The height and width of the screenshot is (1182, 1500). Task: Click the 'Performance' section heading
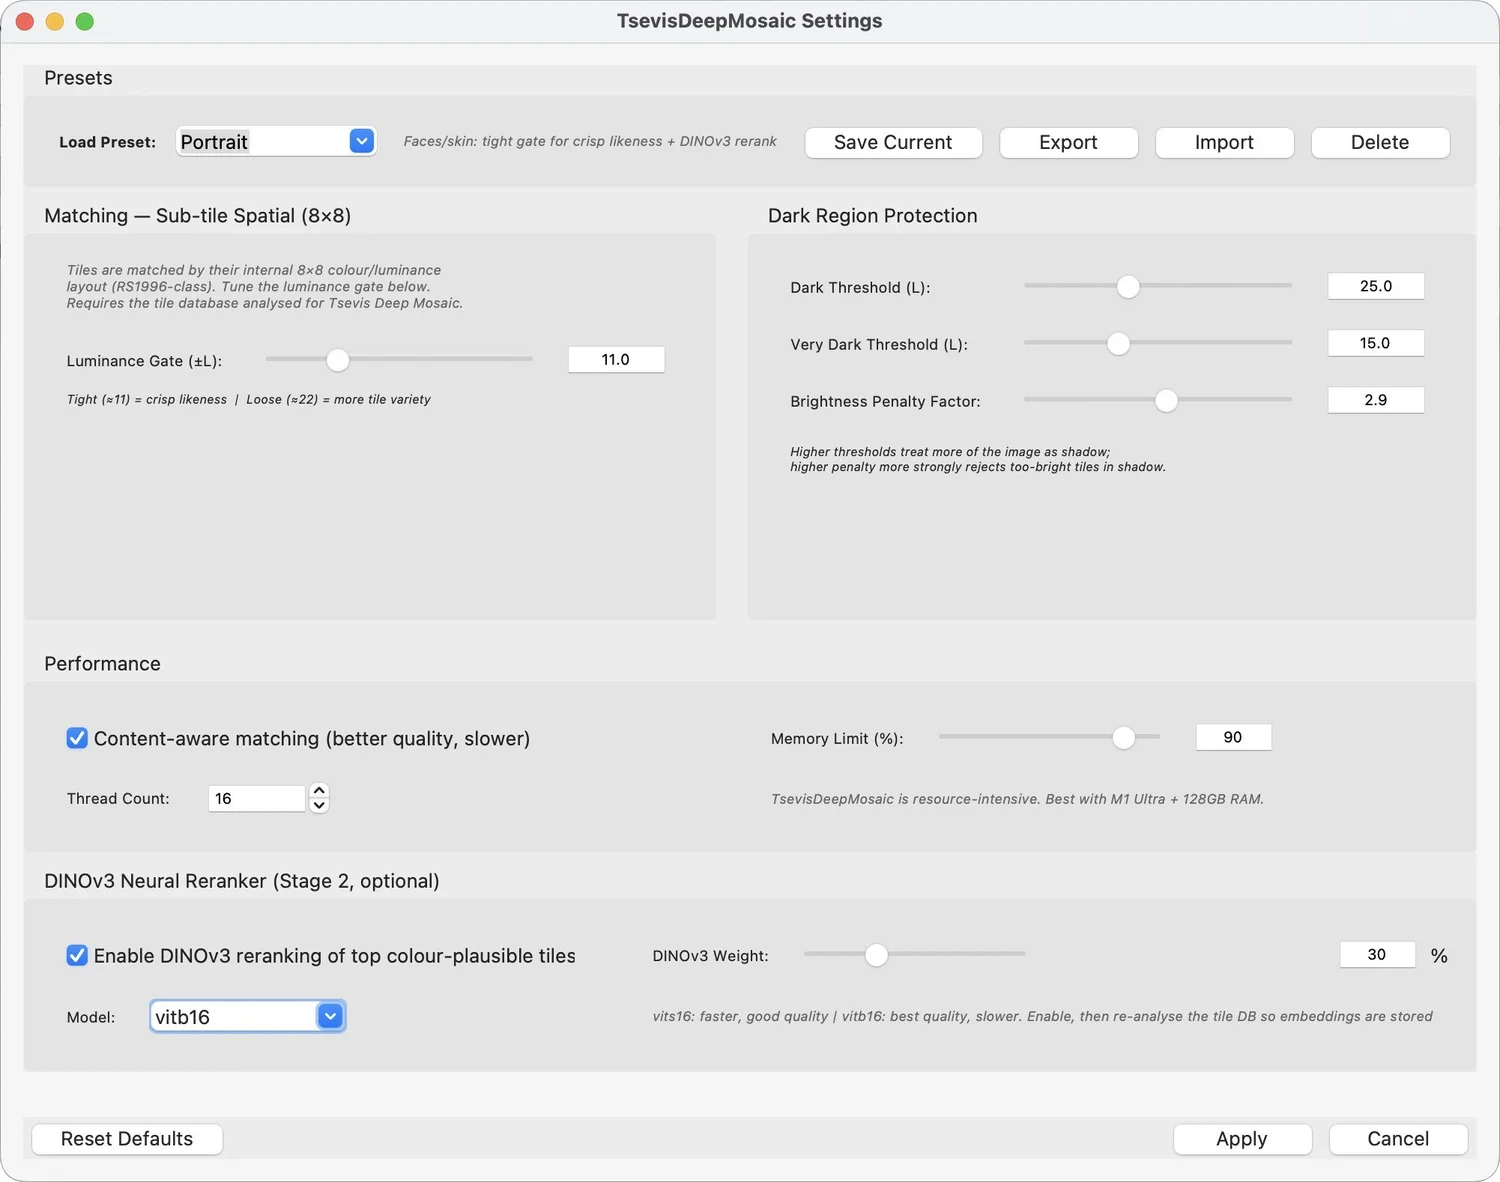(x=102, y=664)
